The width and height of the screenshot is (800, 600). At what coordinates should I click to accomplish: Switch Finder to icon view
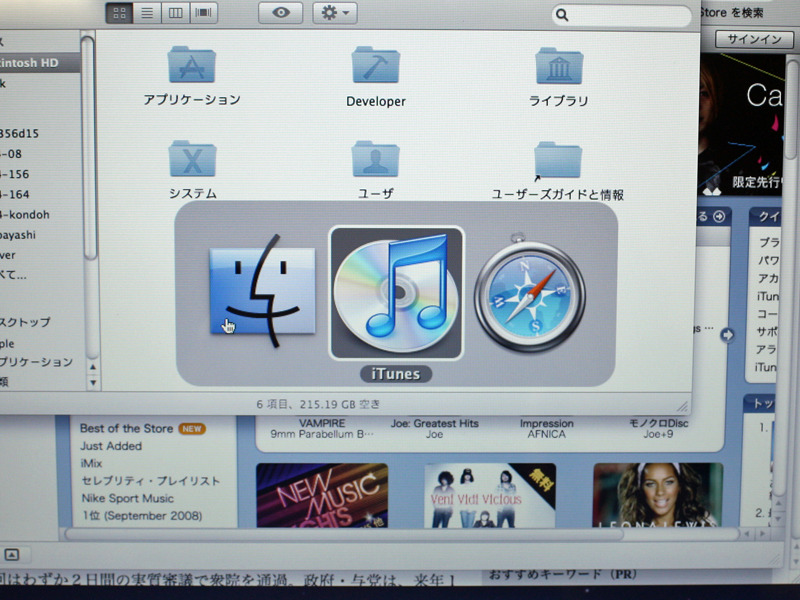[119, 13]
